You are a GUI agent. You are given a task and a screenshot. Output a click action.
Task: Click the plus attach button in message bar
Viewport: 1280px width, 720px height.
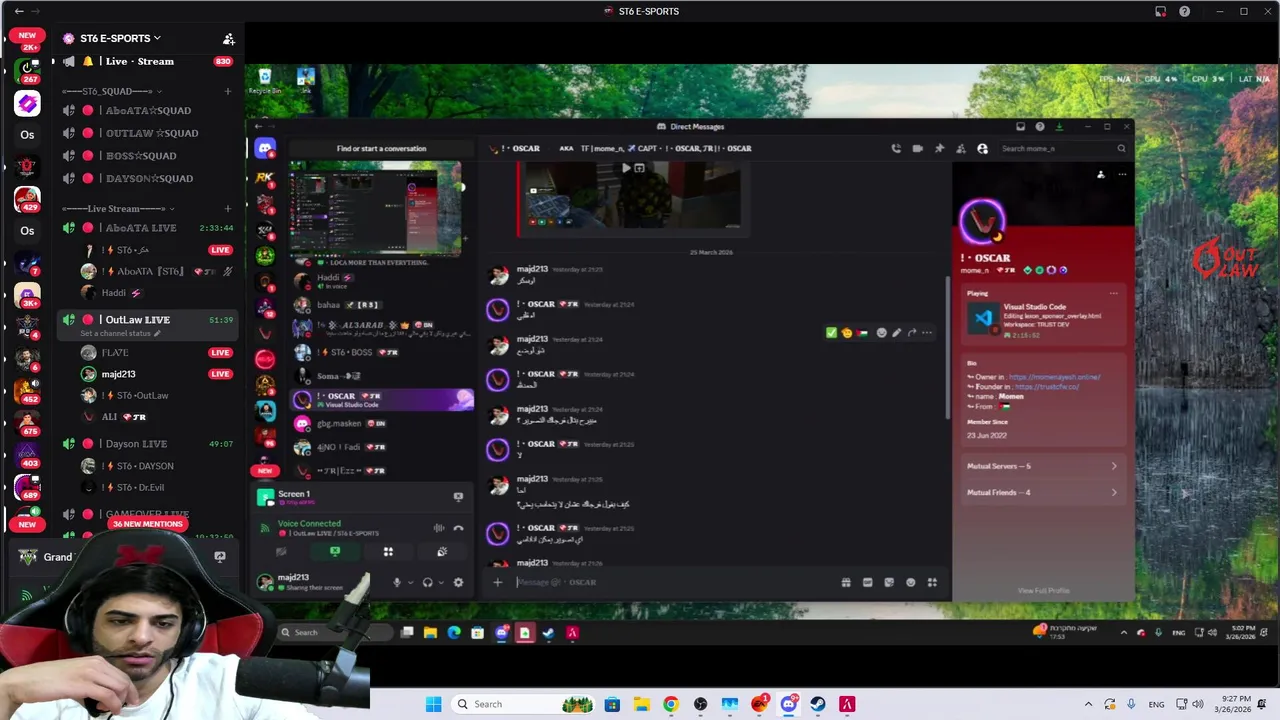coord(497,582)
